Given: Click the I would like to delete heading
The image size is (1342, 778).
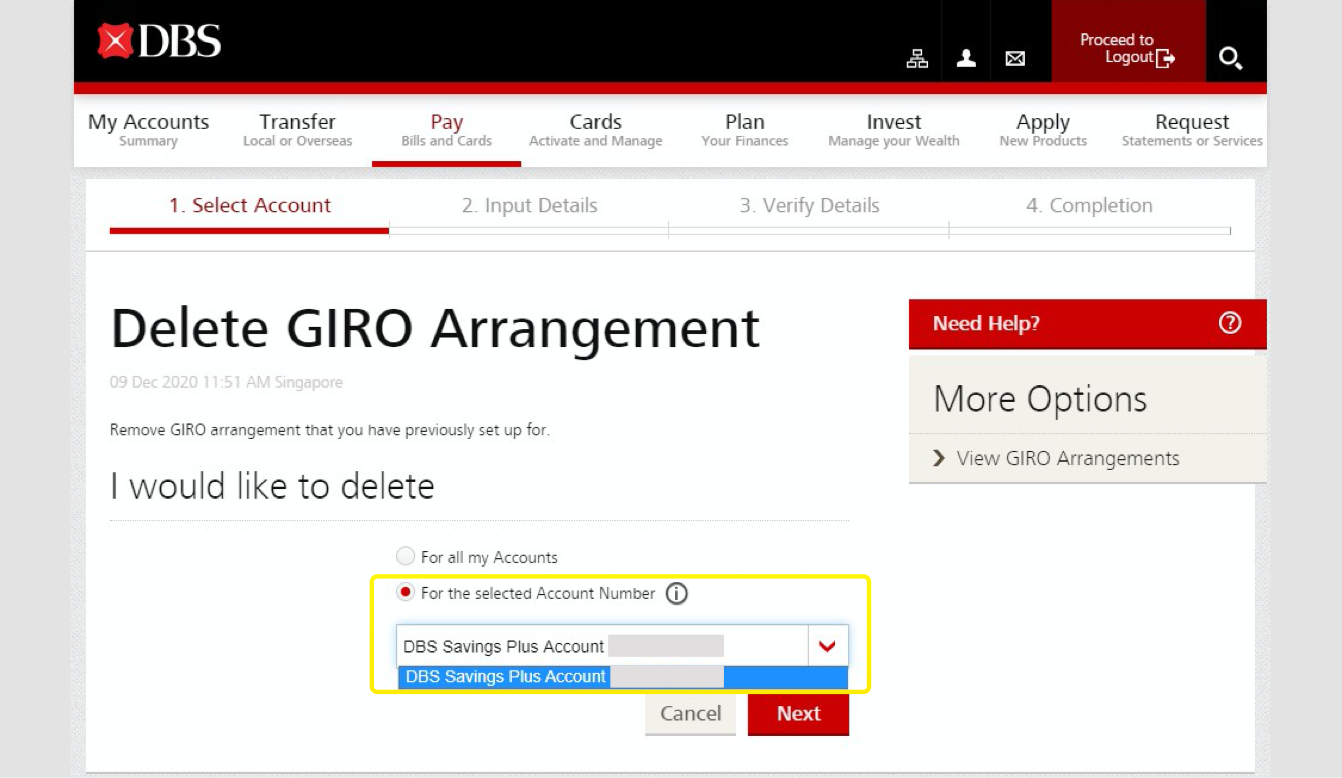Looking at the screenshot, I should click(272, 486).
